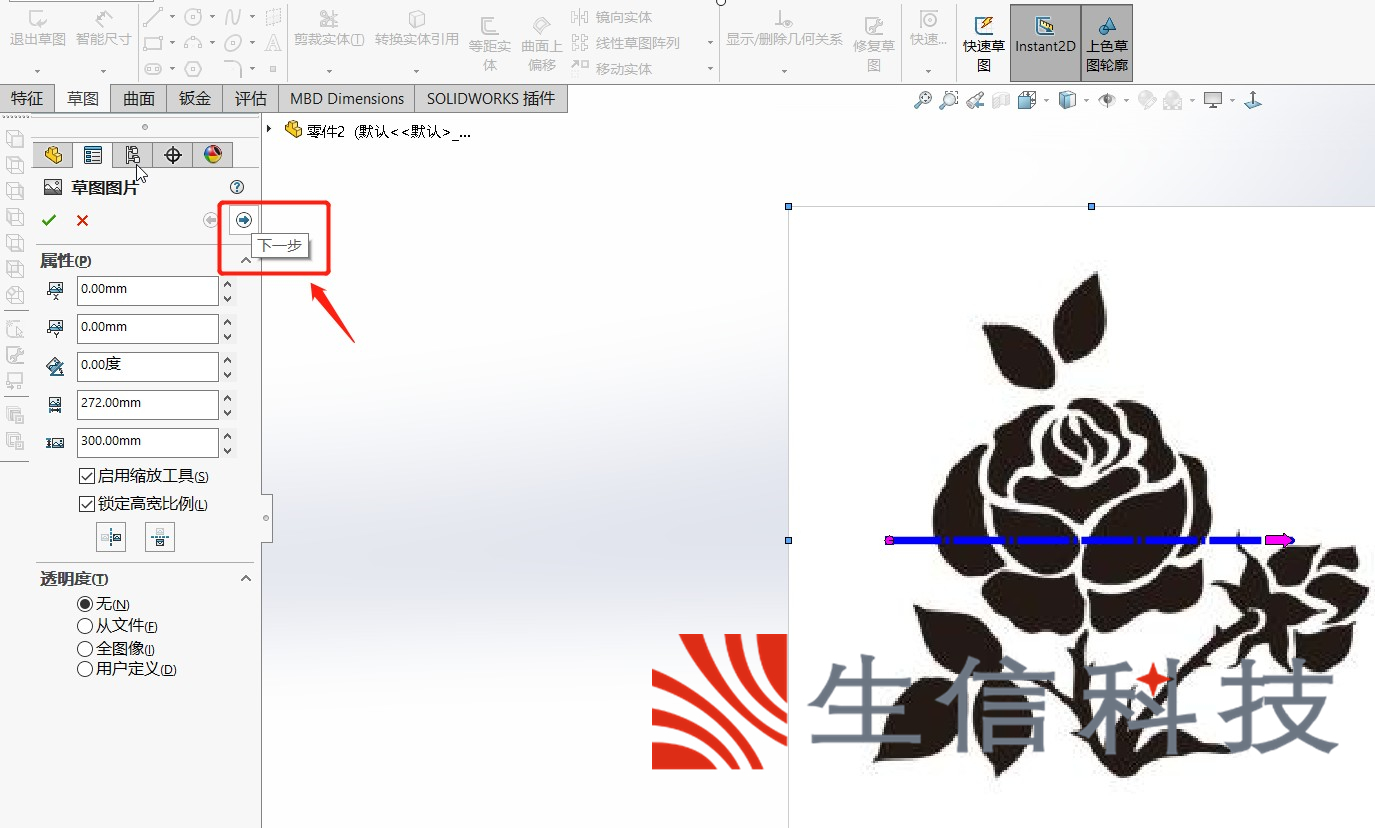Switch to DimXpertManager crosshair tab
This screenshot has width=1375, height=828.
coord(173,155)
